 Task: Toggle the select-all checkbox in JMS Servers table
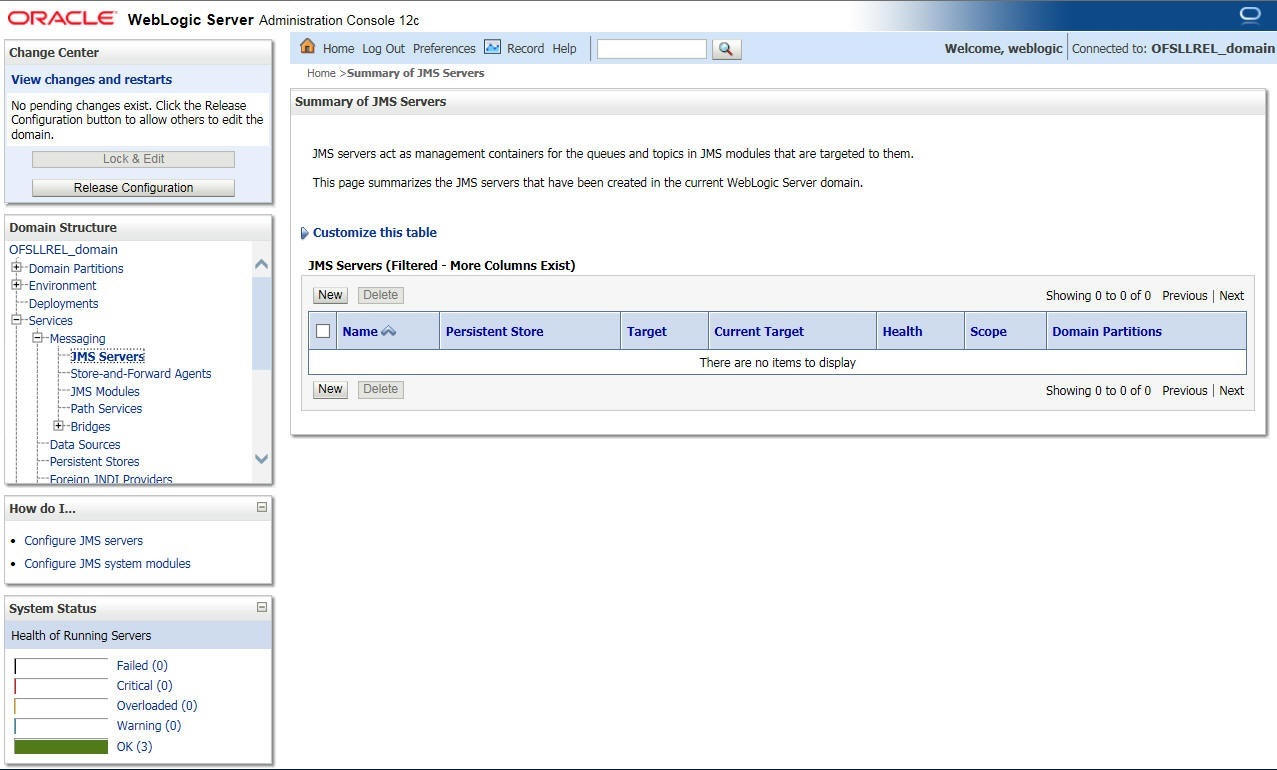pos(323,331)
